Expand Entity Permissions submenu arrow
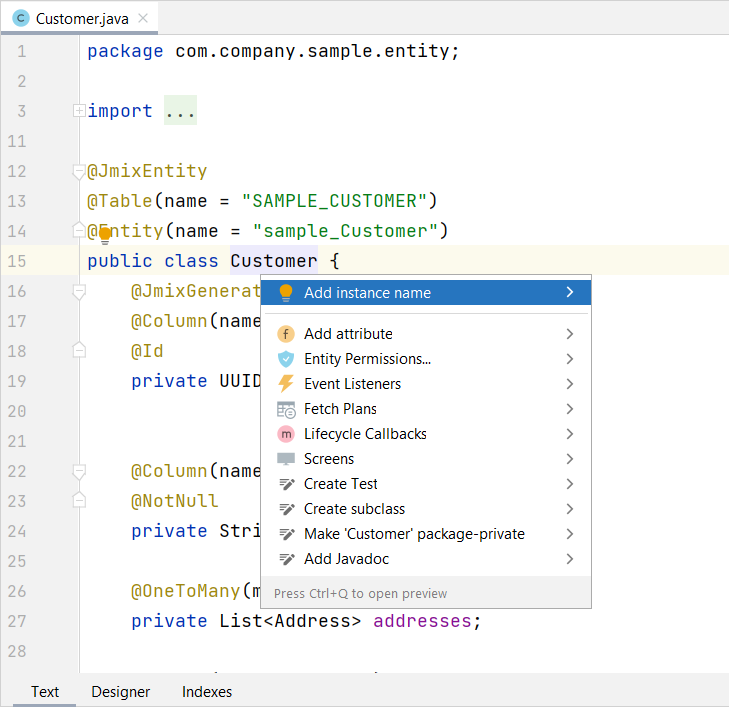729x707 pixels. click(x=570, y=359)
